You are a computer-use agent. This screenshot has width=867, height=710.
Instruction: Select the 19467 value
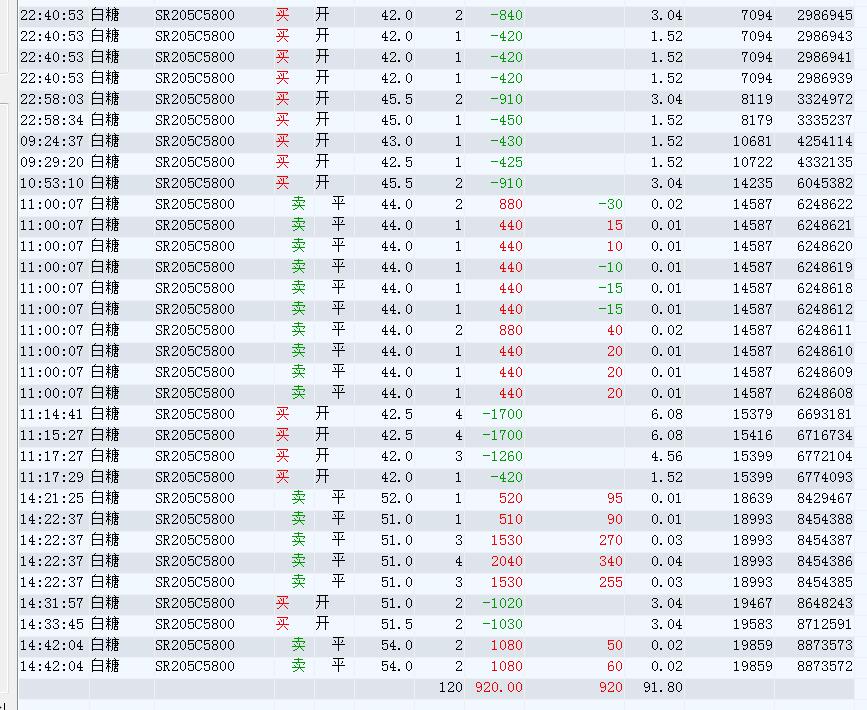click(x=752, y=604)
